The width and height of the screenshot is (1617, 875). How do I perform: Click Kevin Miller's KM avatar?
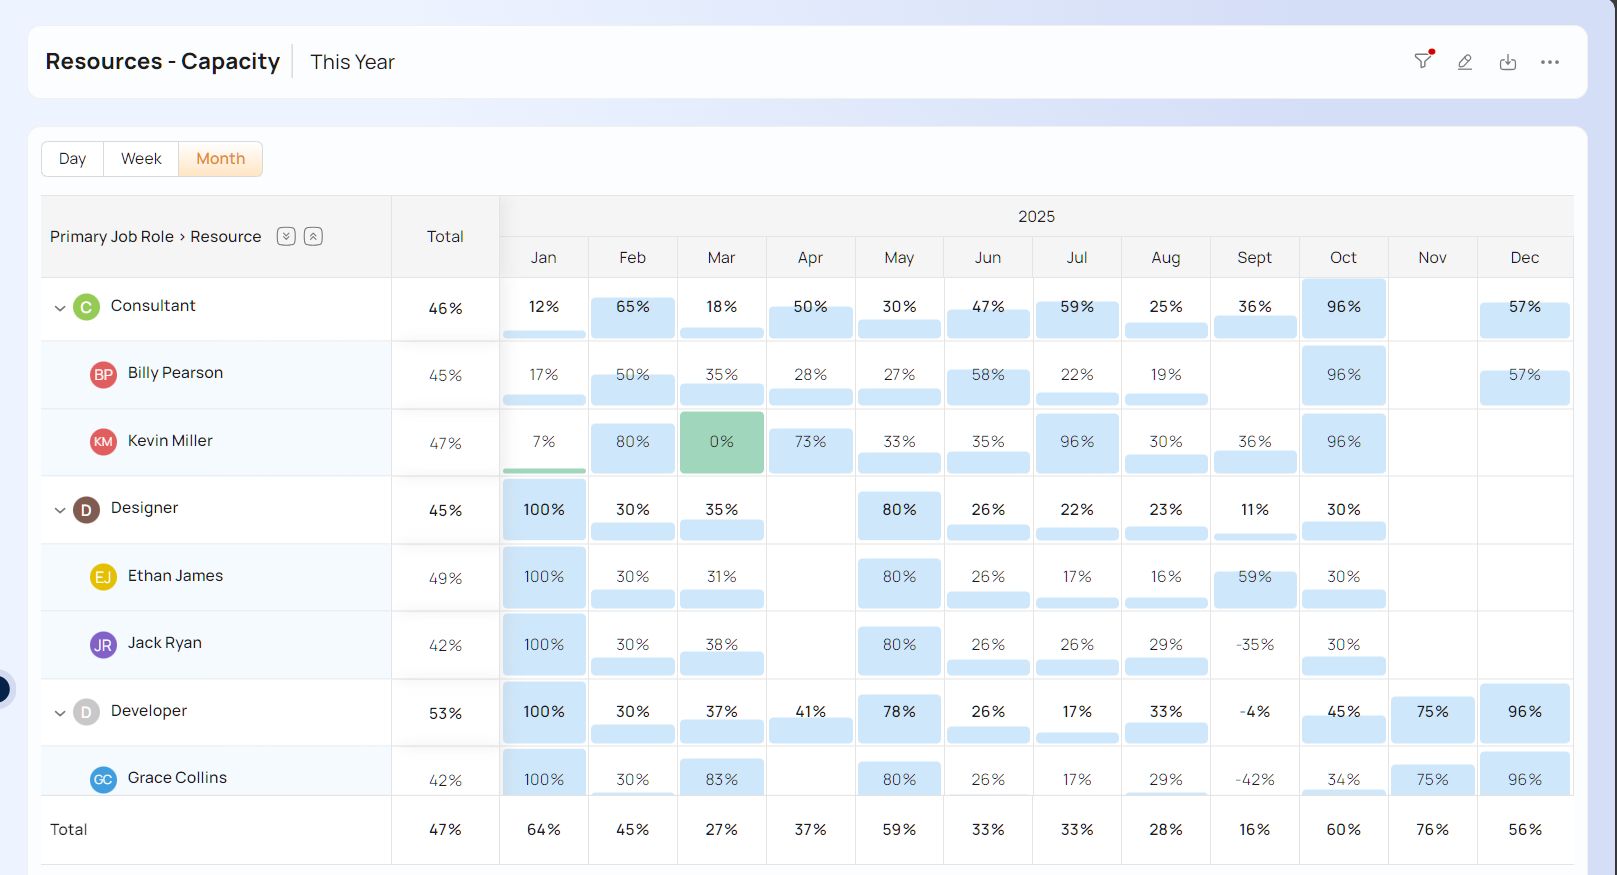pos(103,442)
